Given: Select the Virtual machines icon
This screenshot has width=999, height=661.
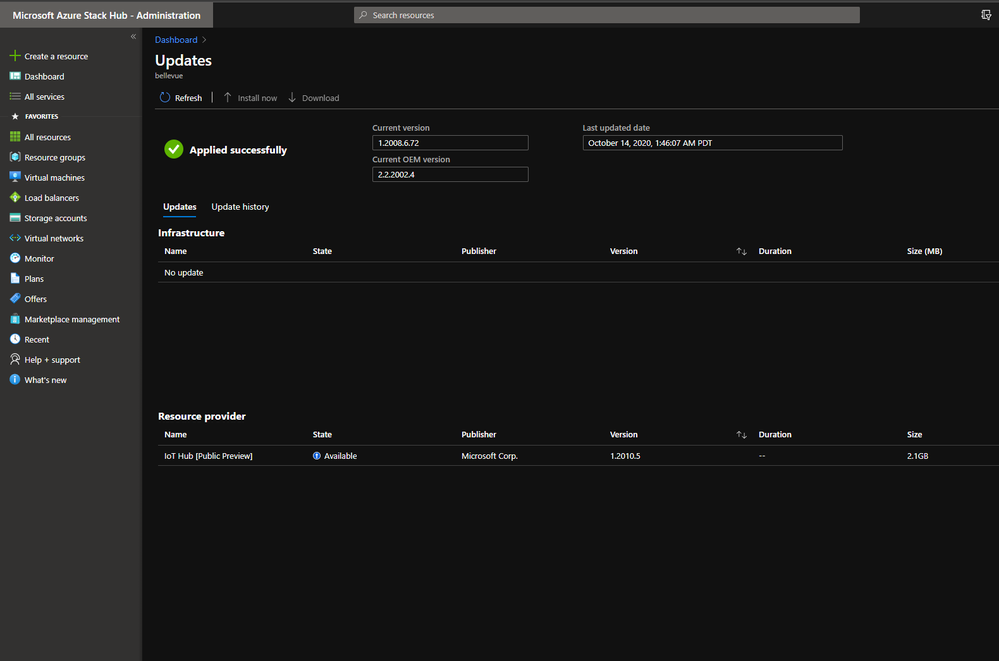Looking at the screenshot, I should pyautogui.click(x=15, y=177).
